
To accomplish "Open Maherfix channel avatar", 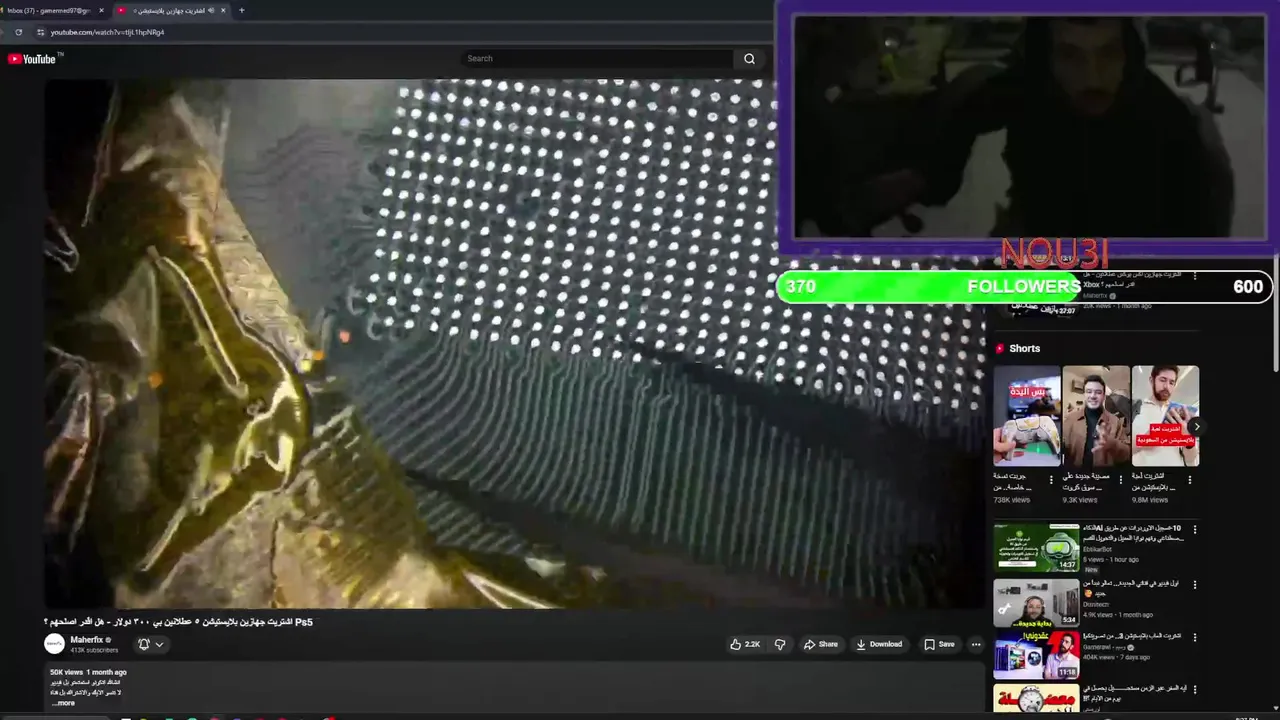I will point(55,644).
